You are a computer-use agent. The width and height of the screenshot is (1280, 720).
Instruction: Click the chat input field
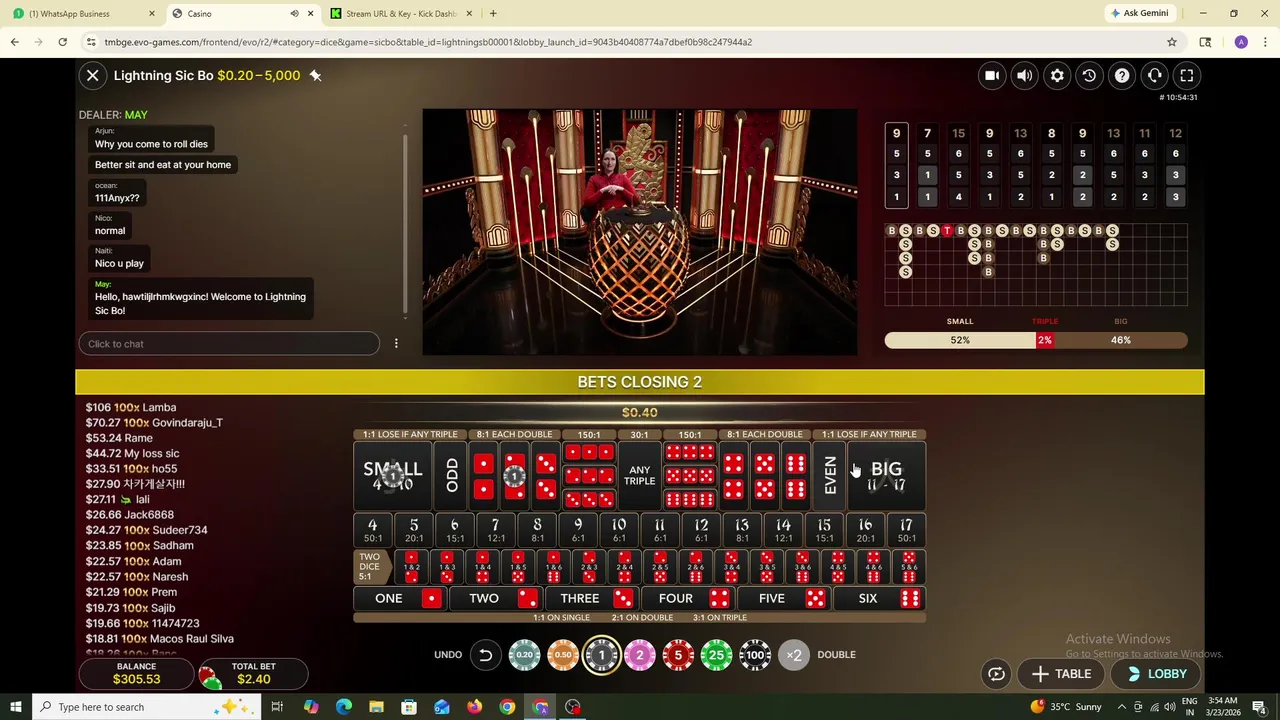(229, 343)
